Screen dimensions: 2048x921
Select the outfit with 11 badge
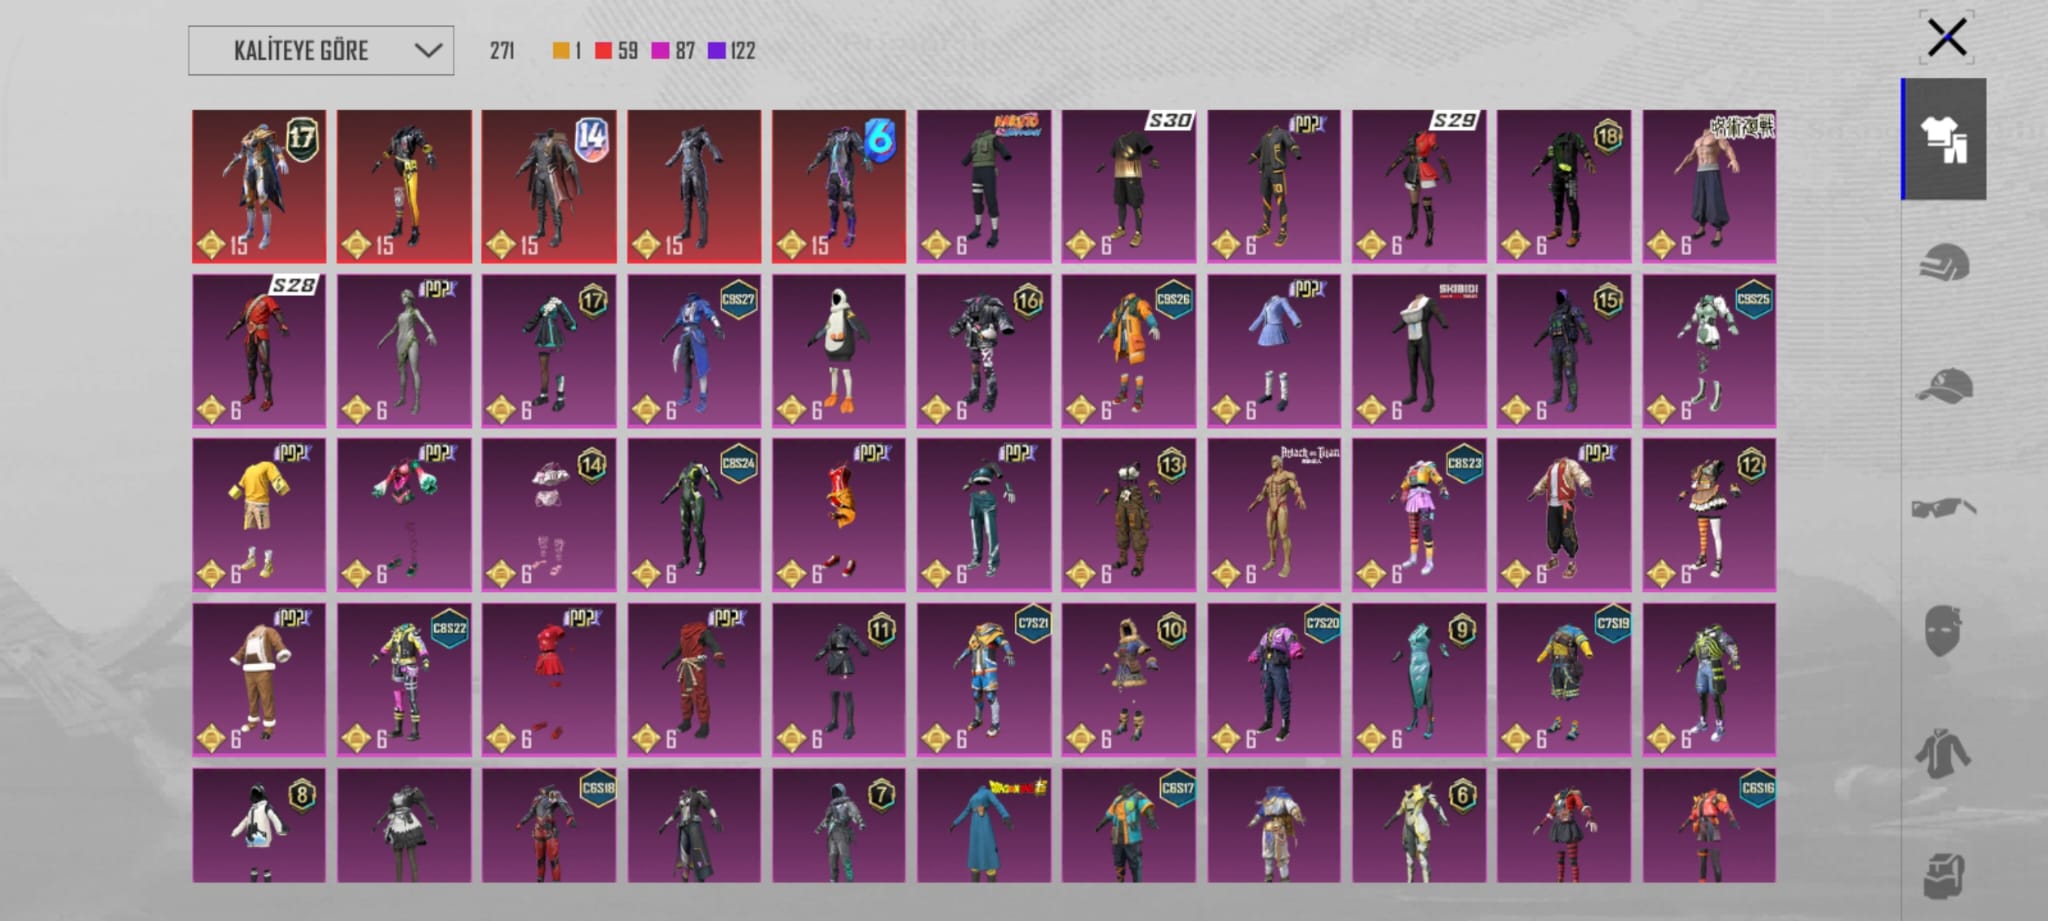(x=839, y=679)
